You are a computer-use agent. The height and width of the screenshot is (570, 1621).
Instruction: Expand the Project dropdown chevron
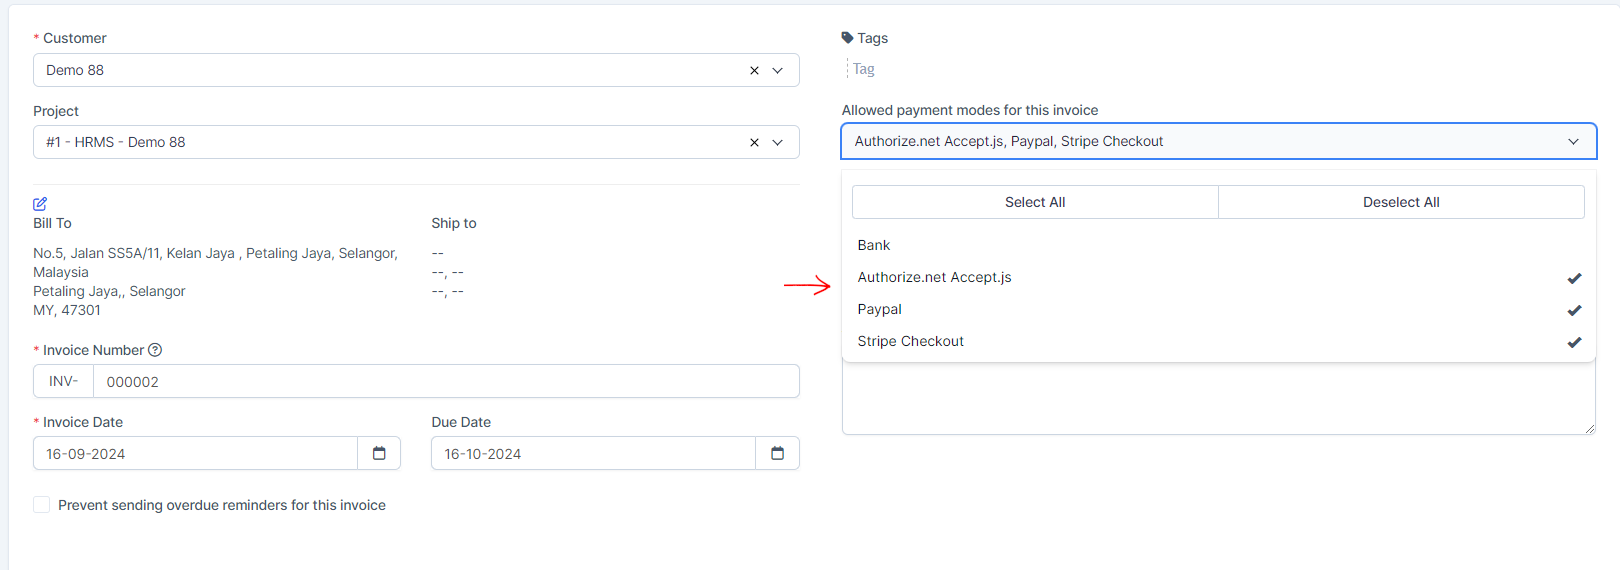(x=778, y=142)
